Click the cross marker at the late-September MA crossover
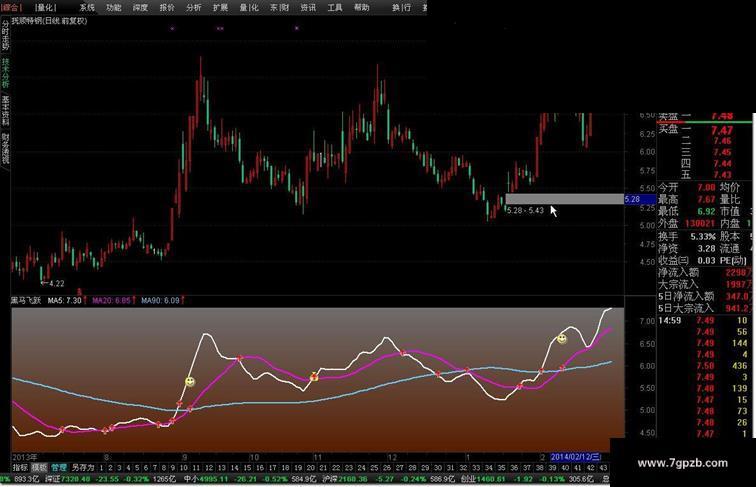Viewport: 756px width, 487px height. tap(239, 358)
